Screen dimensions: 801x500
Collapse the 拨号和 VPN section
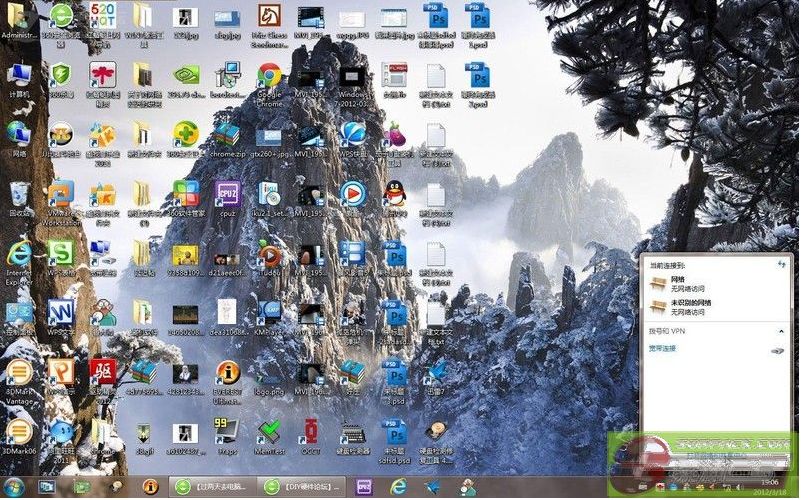click(780, 330)
